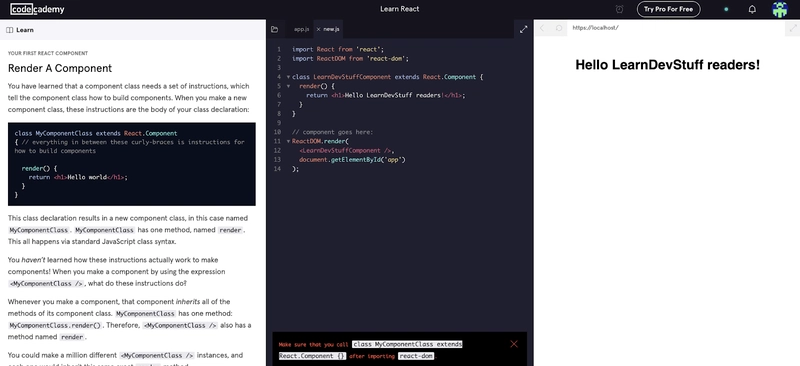Click line 1 import React statement
Image resolution: width=800 pixels, height=366 pixels.
[338, 50]
